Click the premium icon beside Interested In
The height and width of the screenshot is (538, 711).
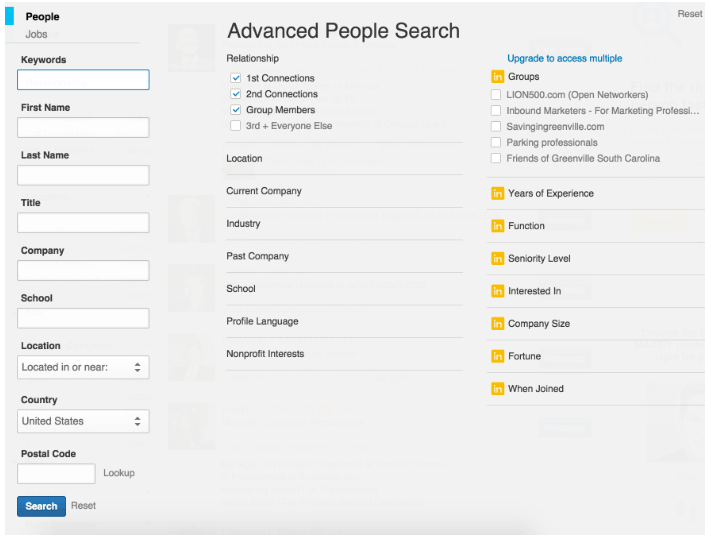497,291
